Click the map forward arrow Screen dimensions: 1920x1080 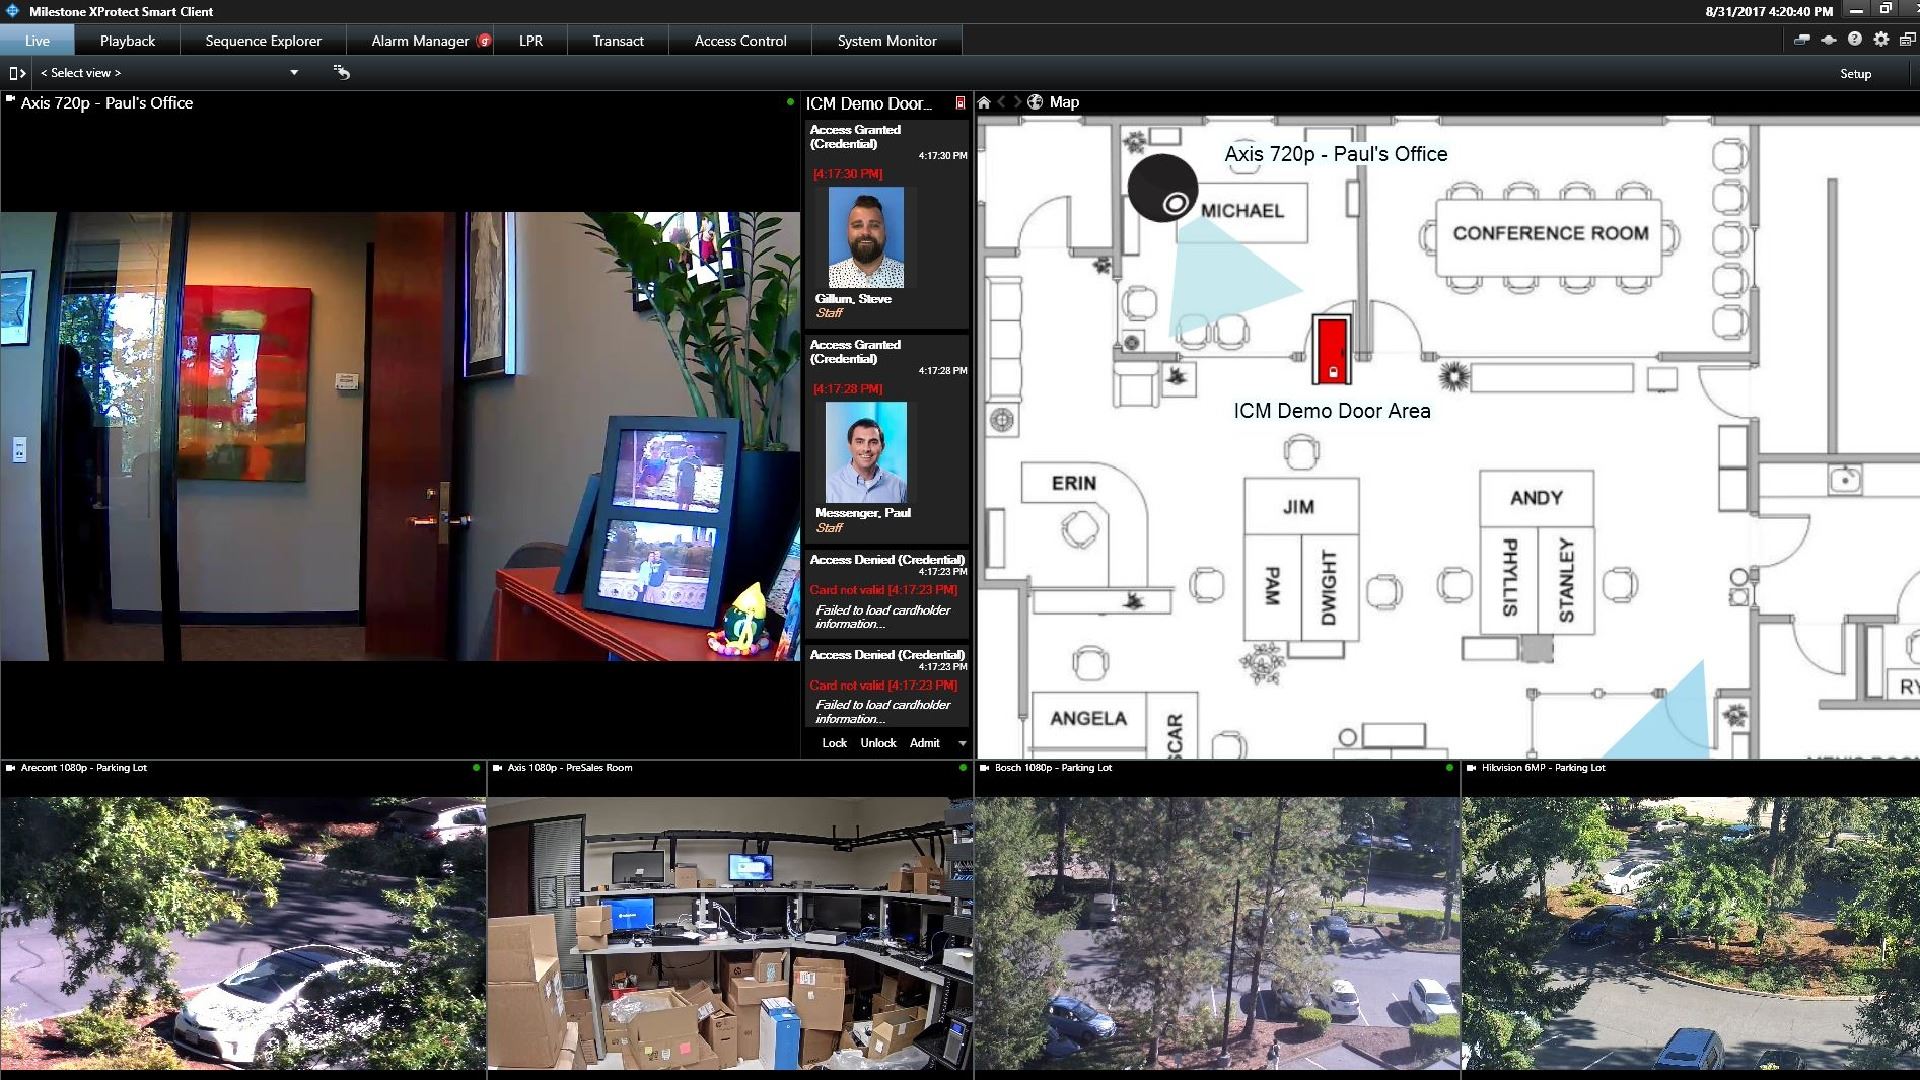pos(1017,102)
